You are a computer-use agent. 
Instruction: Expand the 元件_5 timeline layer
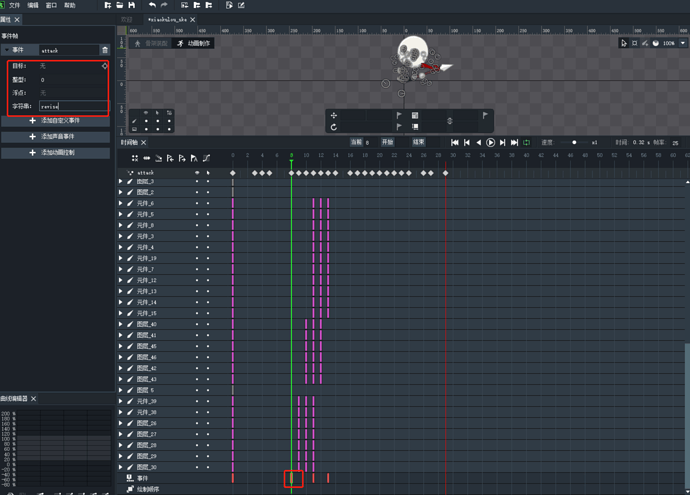[x=121, y=214]
